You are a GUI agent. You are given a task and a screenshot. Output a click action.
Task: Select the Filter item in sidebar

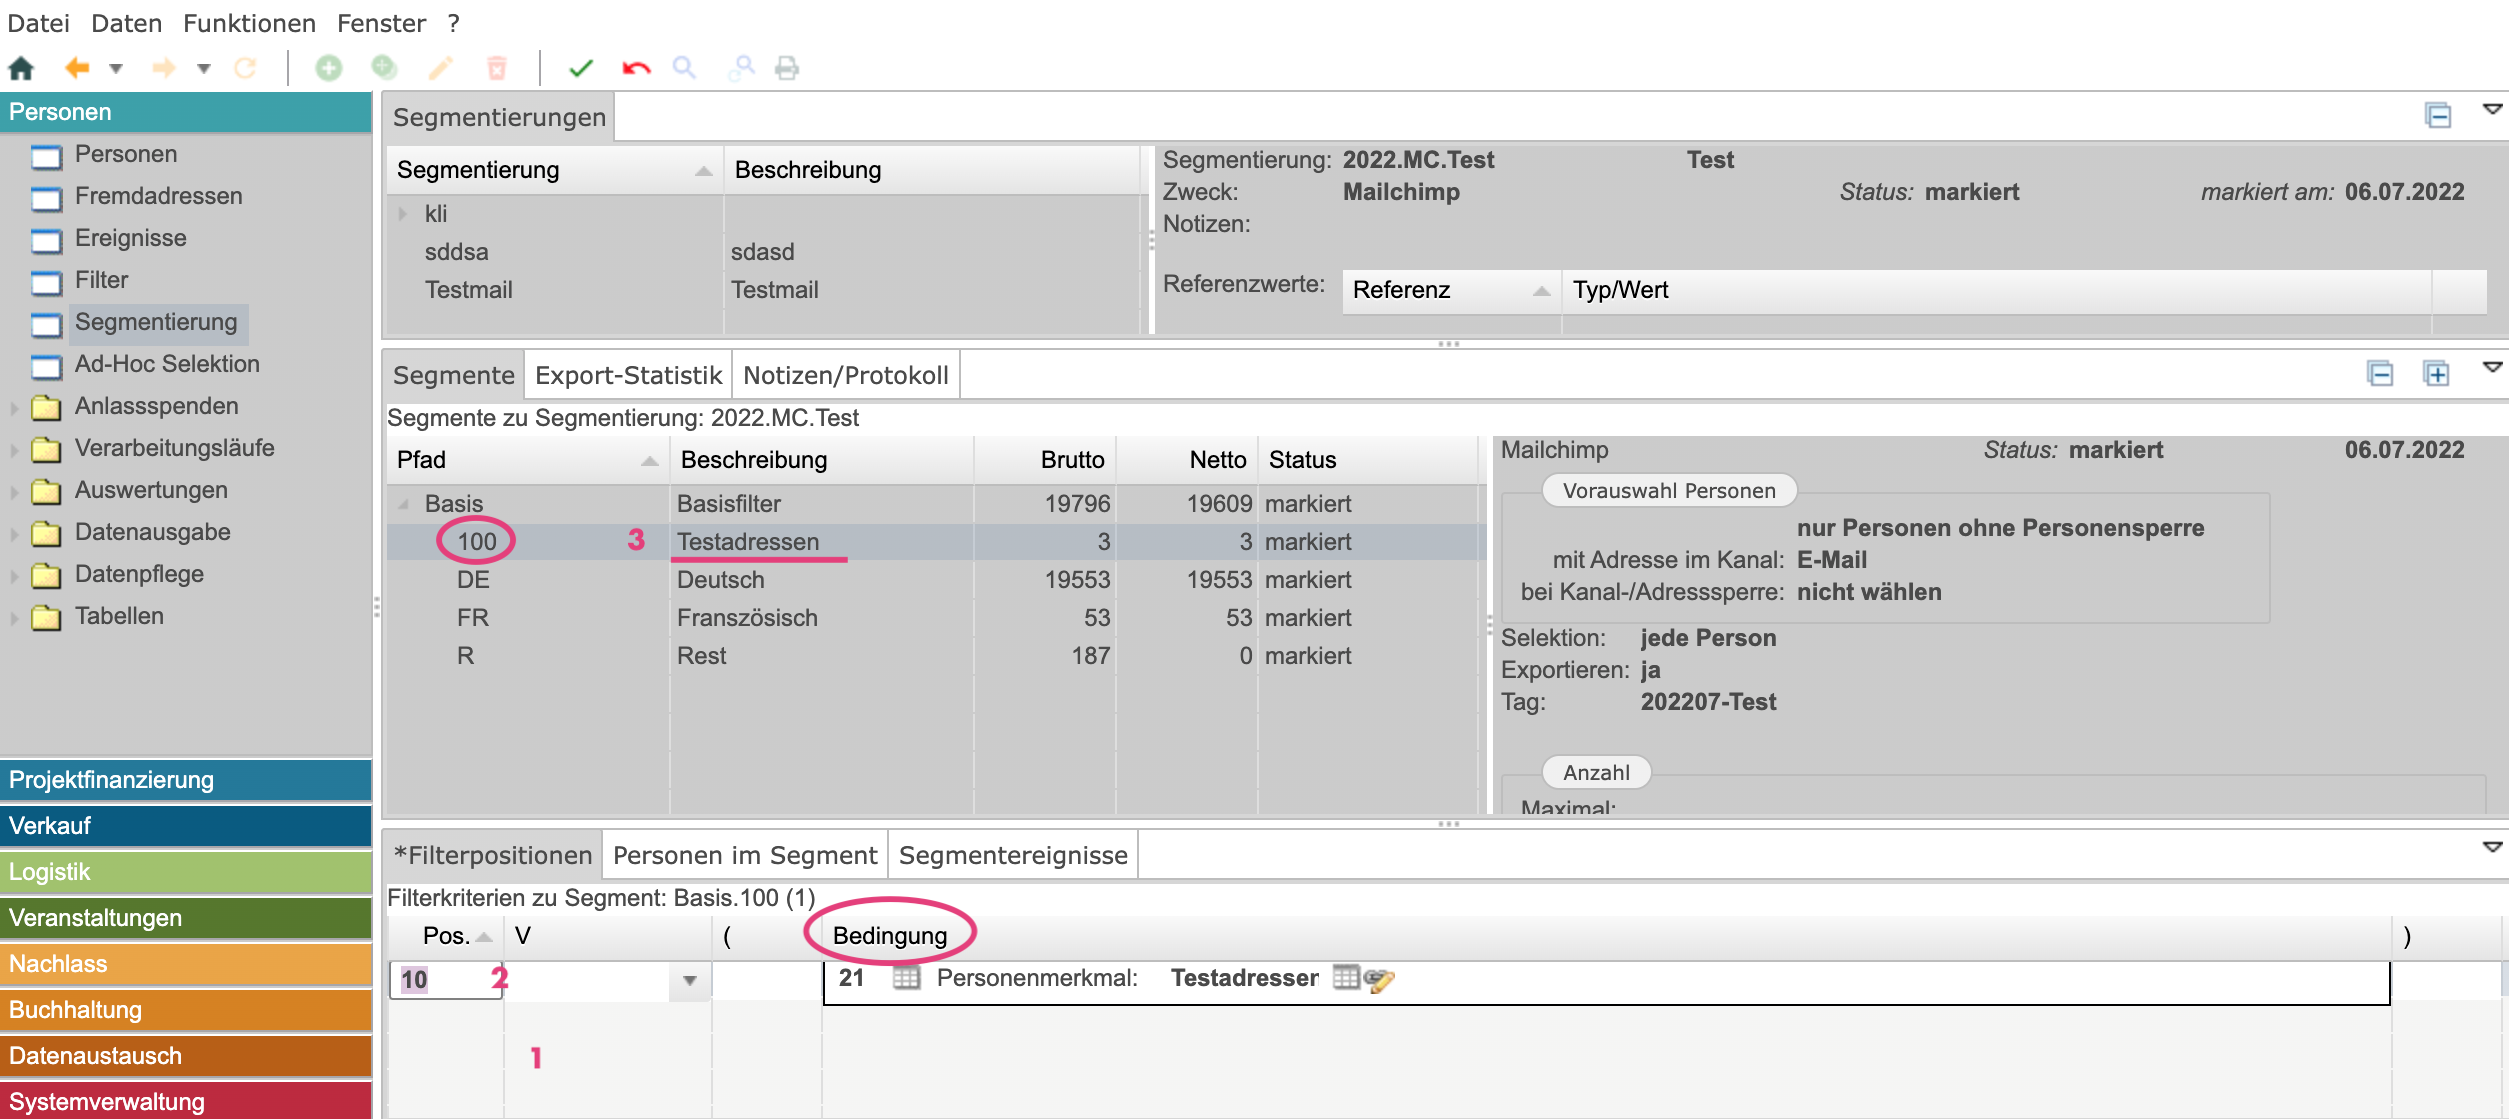tap(101, 280)
